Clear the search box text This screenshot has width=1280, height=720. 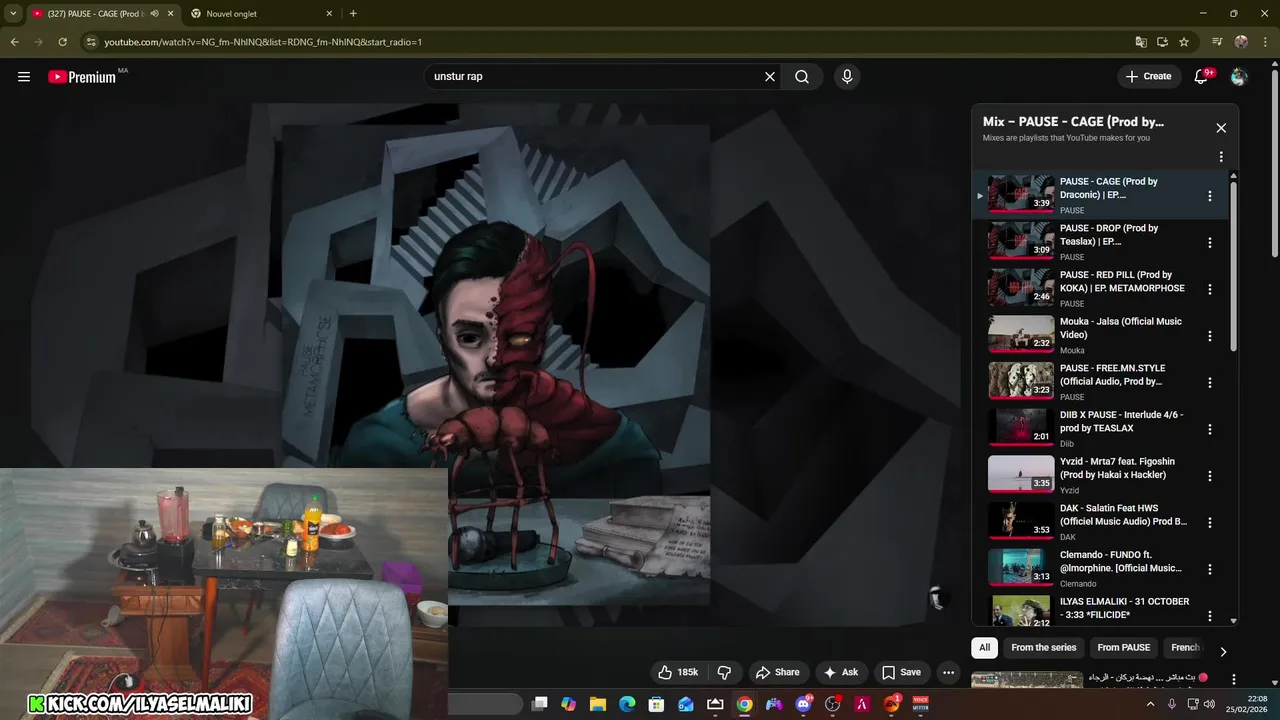pyautogui.click(x=770, y=77)
